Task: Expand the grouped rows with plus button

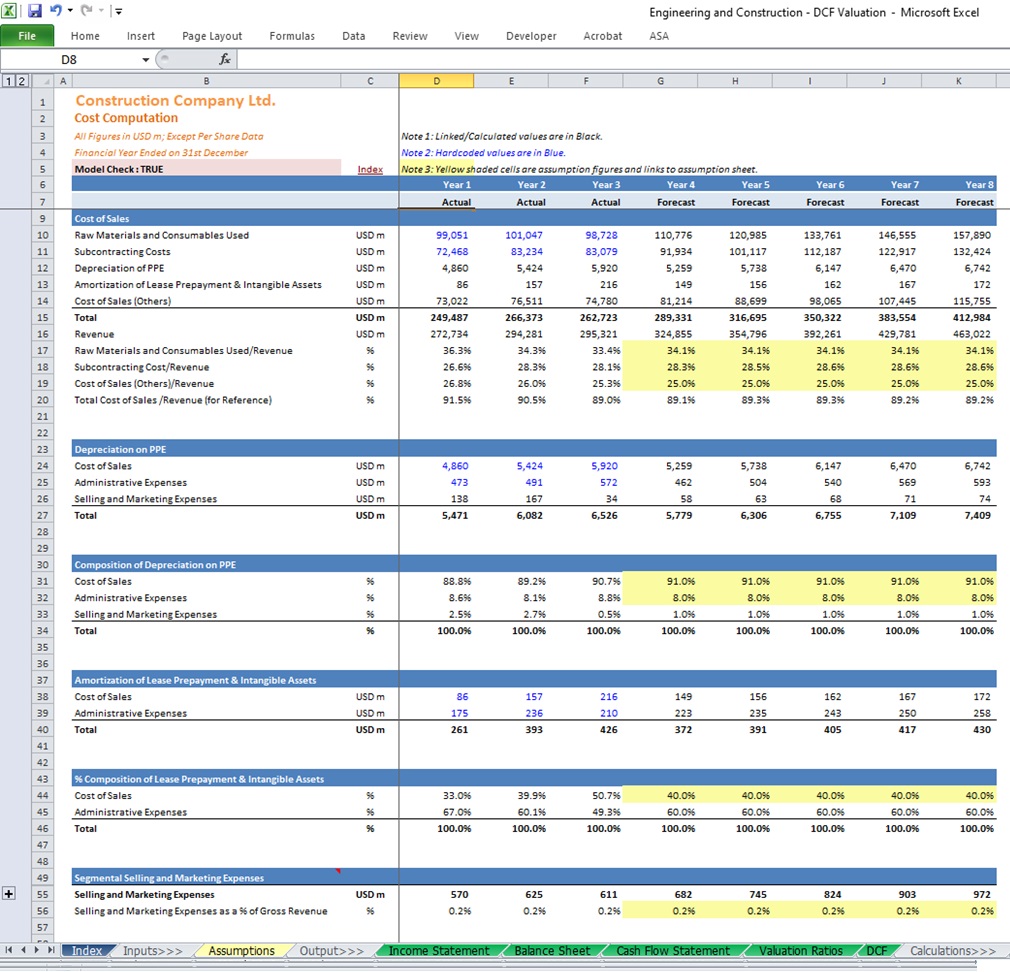Action: click(x=9, y=894)
